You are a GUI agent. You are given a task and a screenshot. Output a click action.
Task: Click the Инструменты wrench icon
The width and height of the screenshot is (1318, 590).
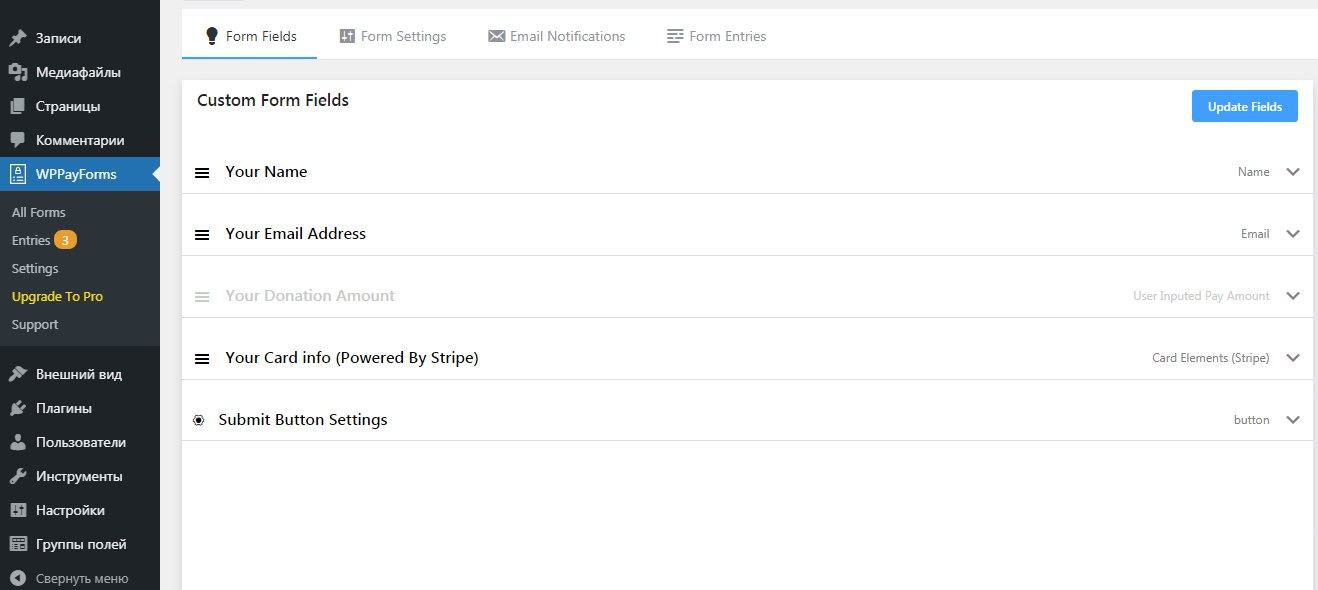tap(18, 476)
